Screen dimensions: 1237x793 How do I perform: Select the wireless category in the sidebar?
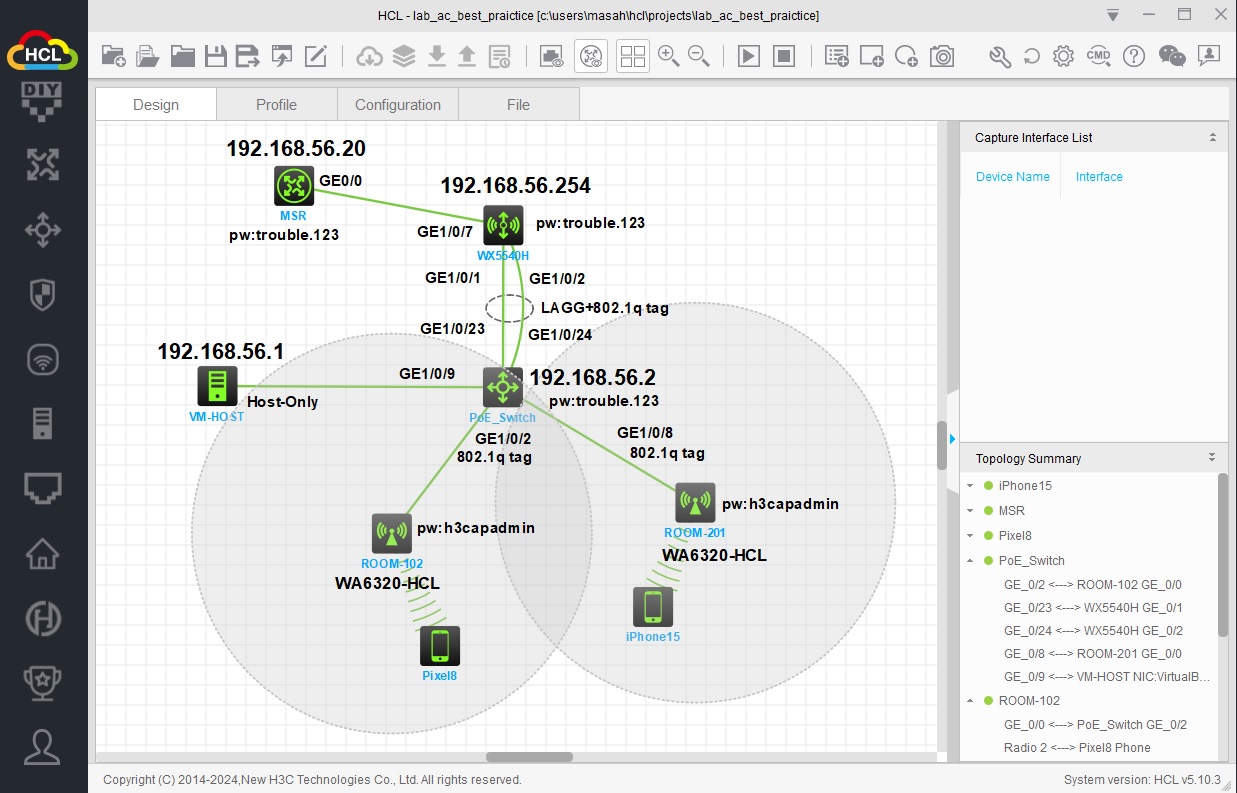(43, 359)
